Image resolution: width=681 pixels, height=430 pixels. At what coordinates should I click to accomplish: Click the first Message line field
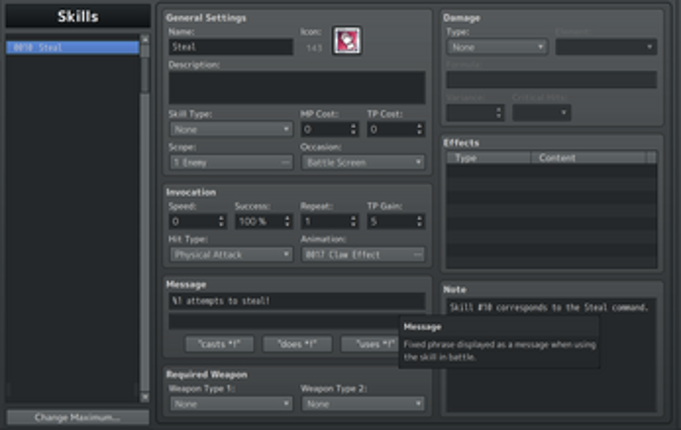pyautogui.click(x=297, y=301)
